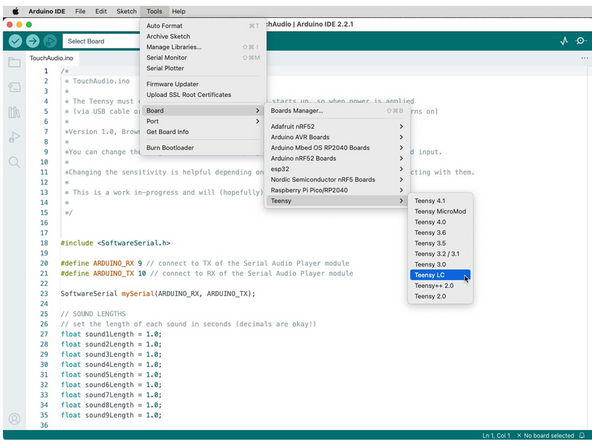Screen dimensions: 592x444
Task: Choose Manage Libraries...
Action: click(x=203, y=47)
